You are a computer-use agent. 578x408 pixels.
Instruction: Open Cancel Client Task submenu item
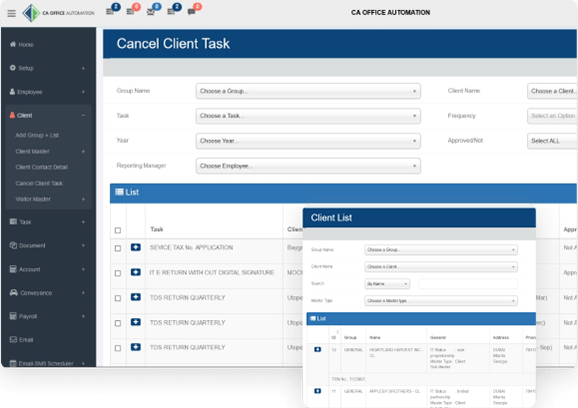[x=39, y=183]
